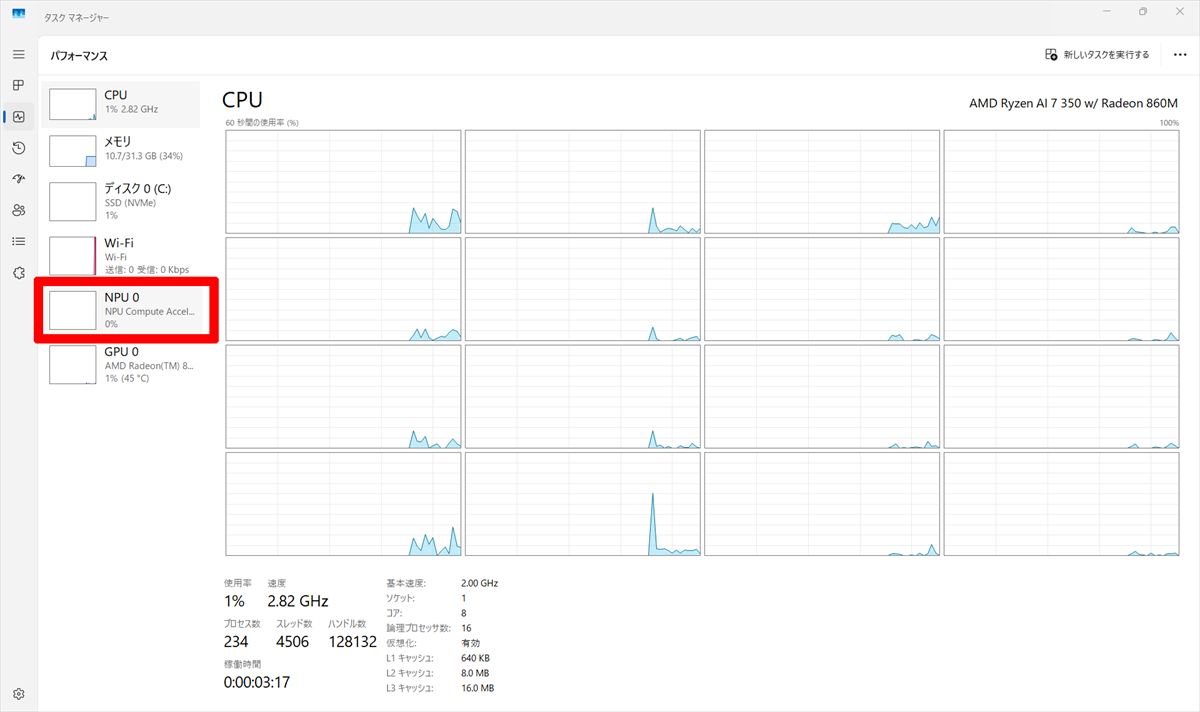
Task: Open the Details page icon
Action: pos(19,241)
